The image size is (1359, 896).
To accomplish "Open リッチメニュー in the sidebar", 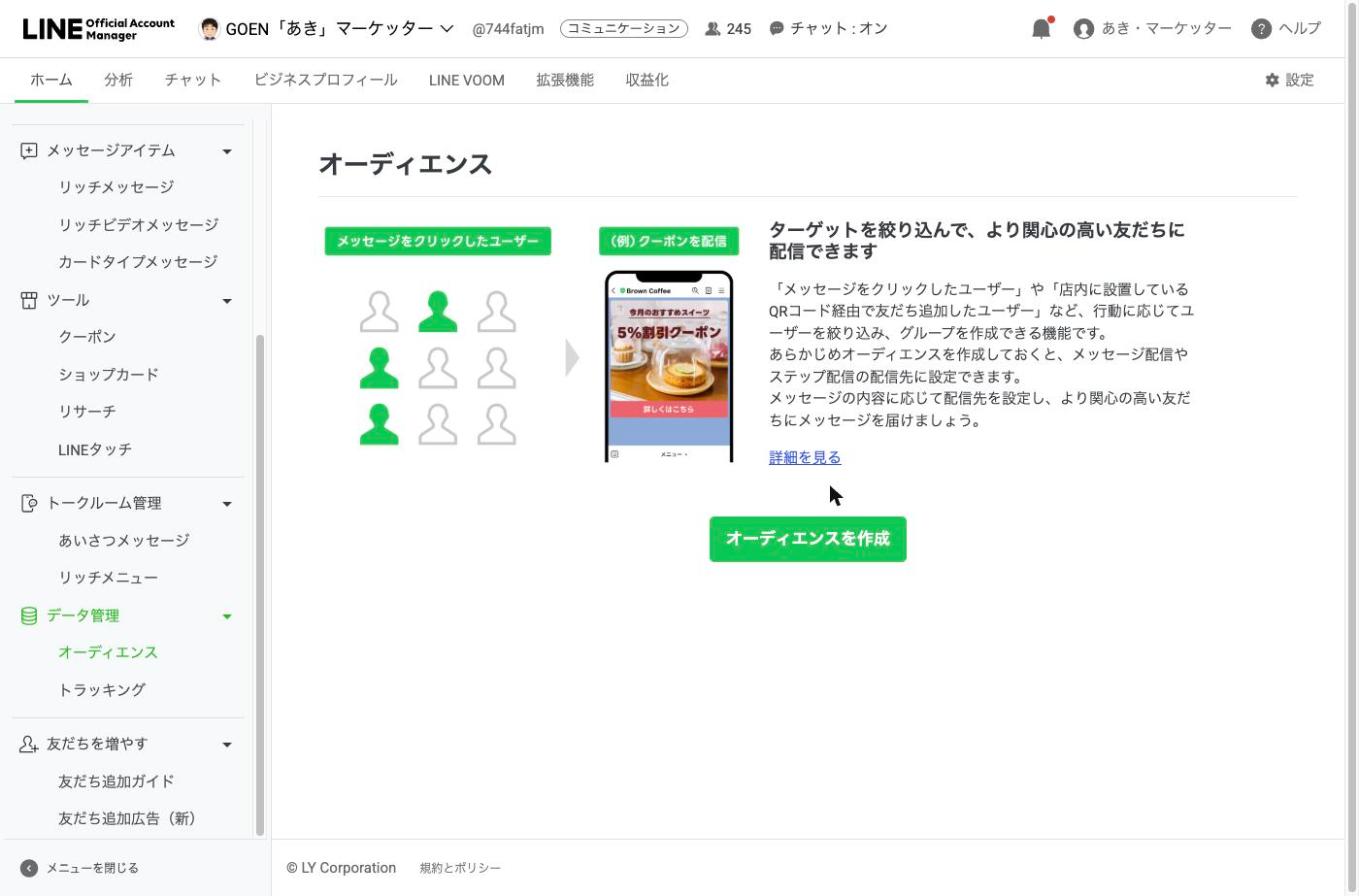I will point(108,578).
